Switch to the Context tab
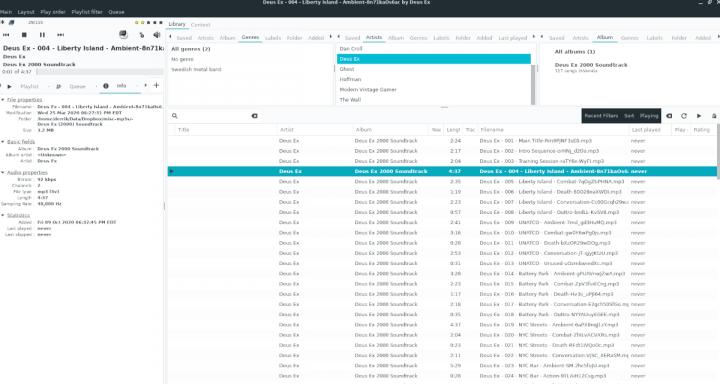This screenshot has height=384, width=720. (x=200, y=25)
